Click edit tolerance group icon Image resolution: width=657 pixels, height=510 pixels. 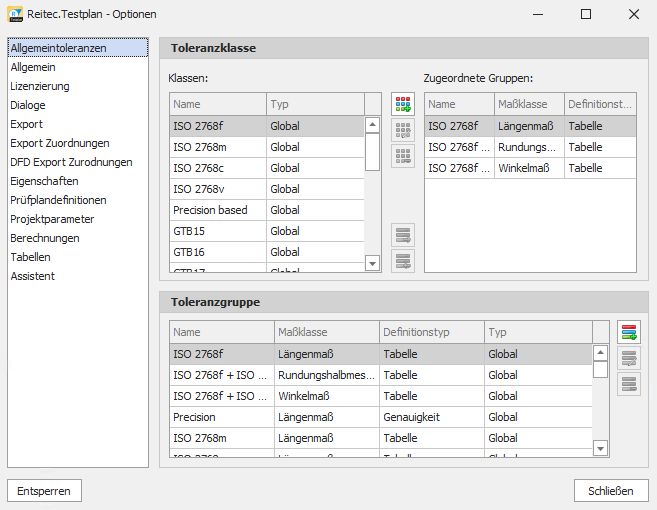point(629,358)
